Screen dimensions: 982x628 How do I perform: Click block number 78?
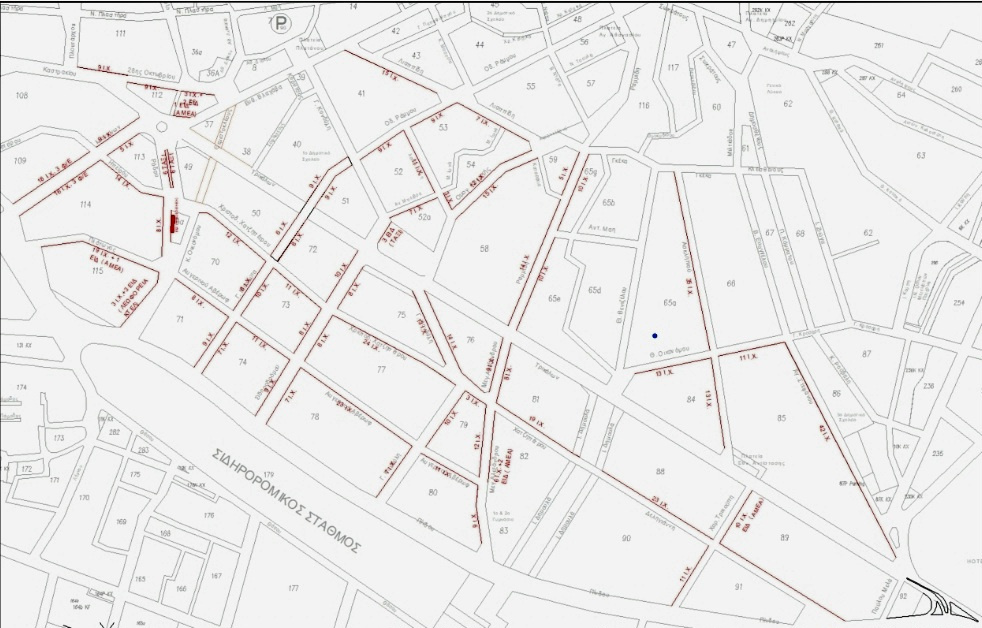coord(314,416)
